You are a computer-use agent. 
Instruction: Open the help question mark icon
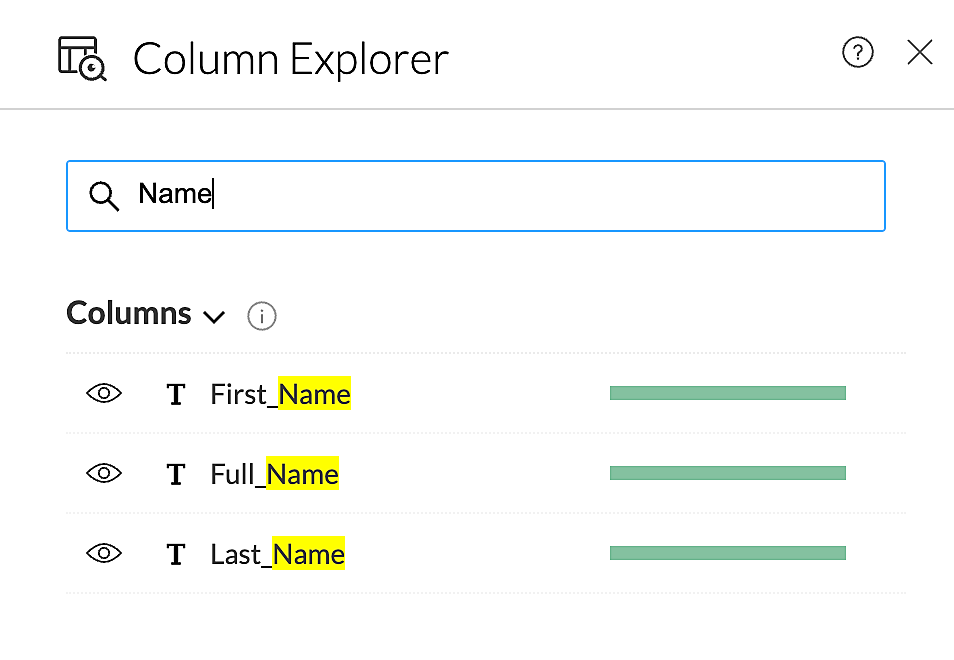point(857,53)
